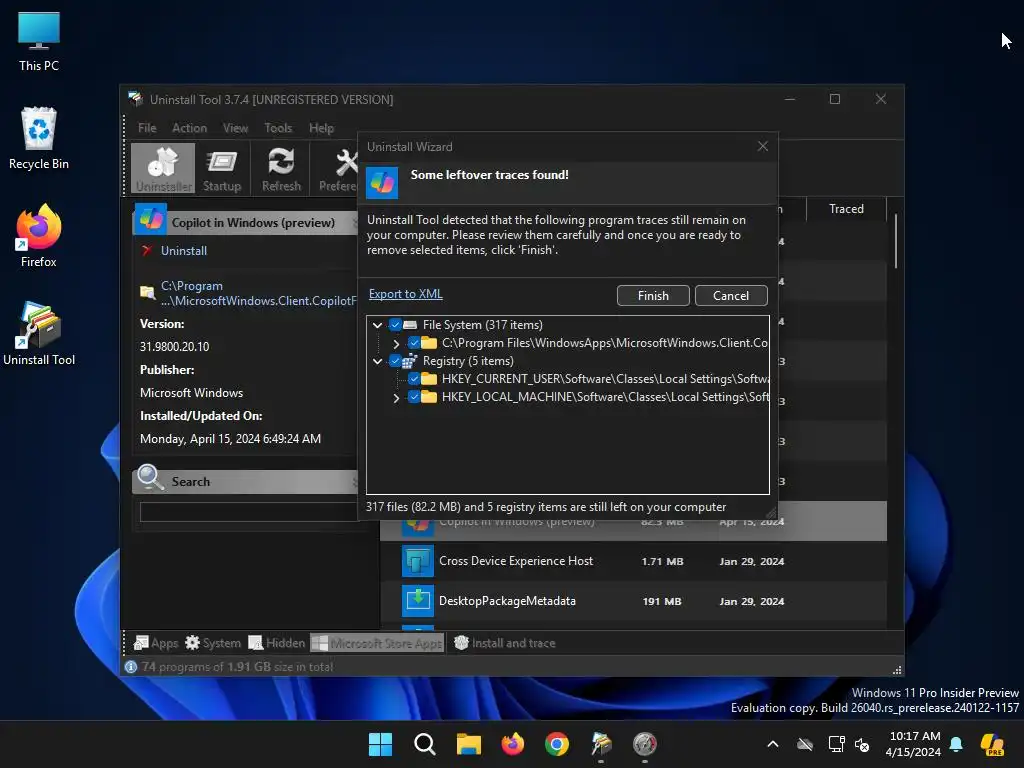
Task: Click Cancel in Uninstall Wizard
Action: 731,295
